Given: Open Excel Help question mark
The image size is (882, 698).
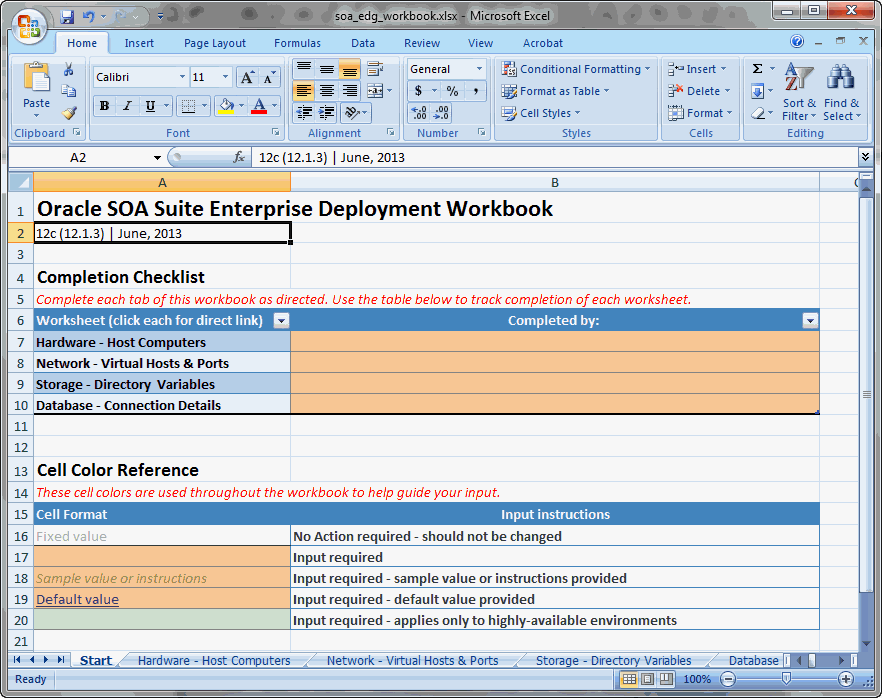Looking at the screenshot, I should pyautogui.click(x=796, y=41).
